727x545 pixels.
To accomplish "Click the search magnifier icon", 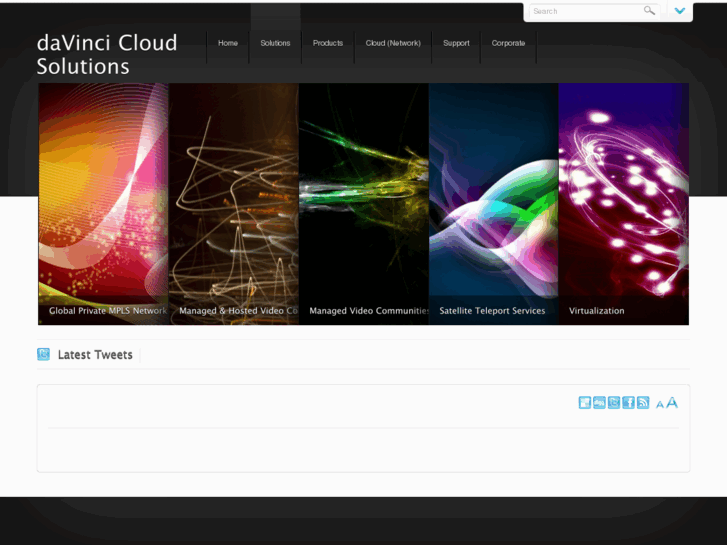I will (x=650, y=11).
